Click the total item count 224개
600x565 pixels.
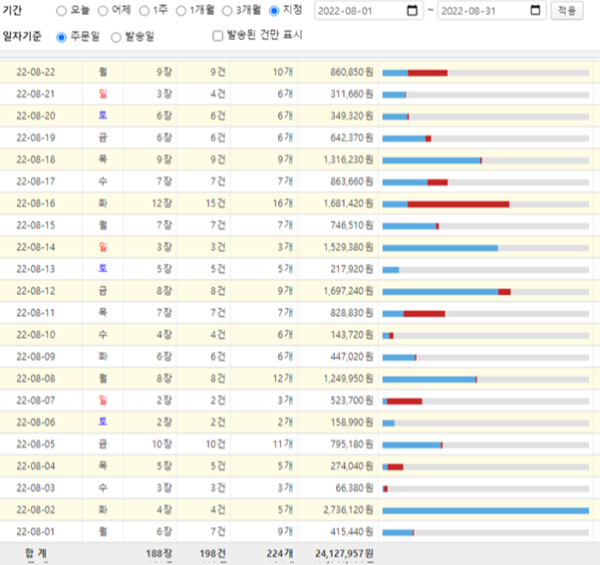pyautogui.click(x=280, y=554)
